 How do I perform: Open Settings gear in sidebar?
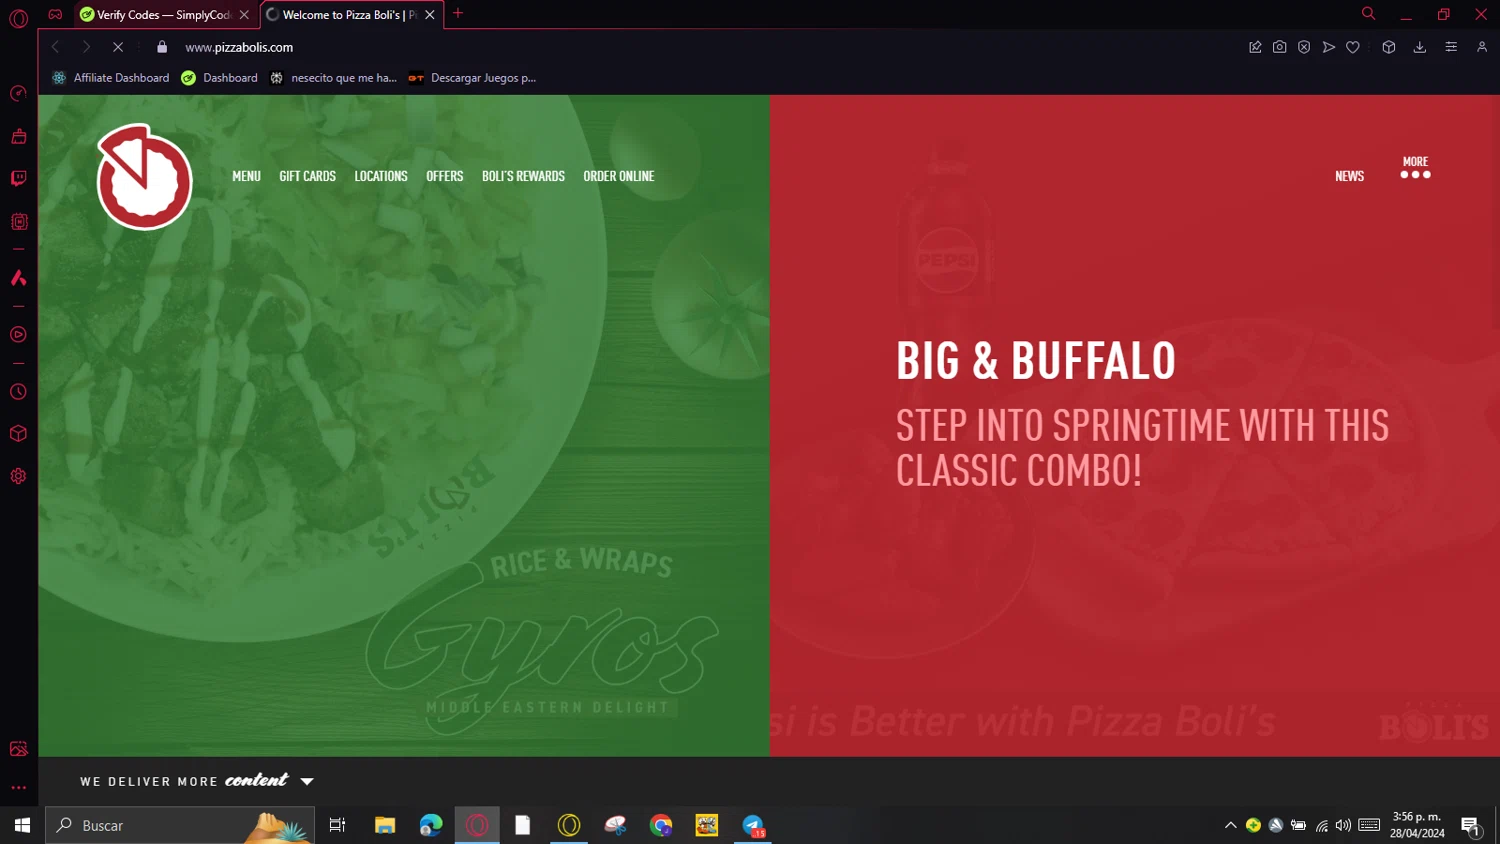tap(18, 476)
